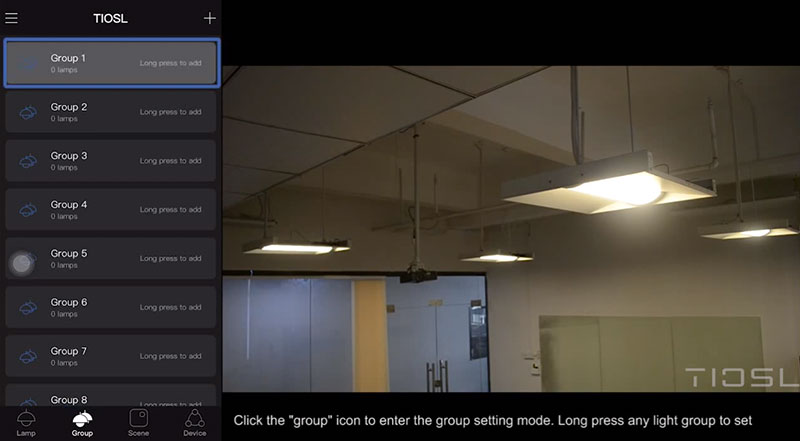800x441 pixels.
Task: Click 'Long press to add' for Group 5
Action: (170, 258)
